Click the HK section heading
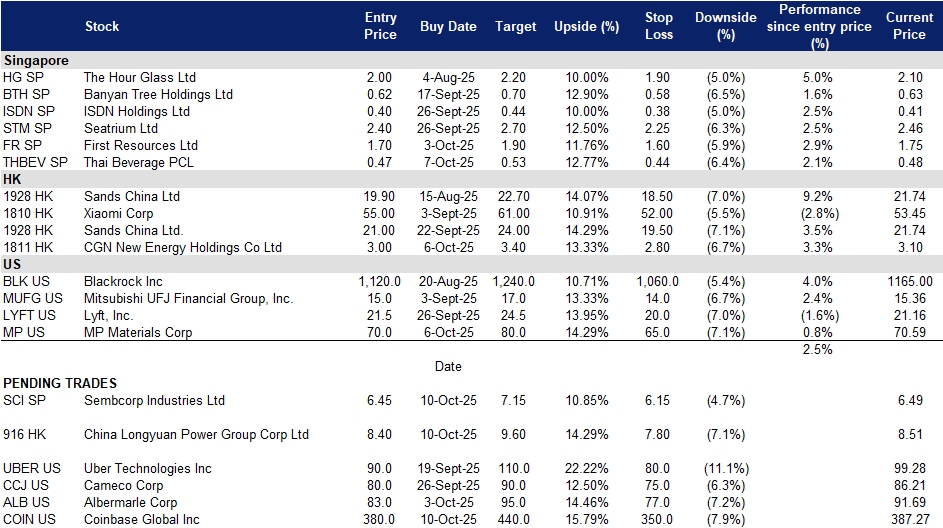Image resolution: width=943 pixels, height=528 pixels. 12,179
